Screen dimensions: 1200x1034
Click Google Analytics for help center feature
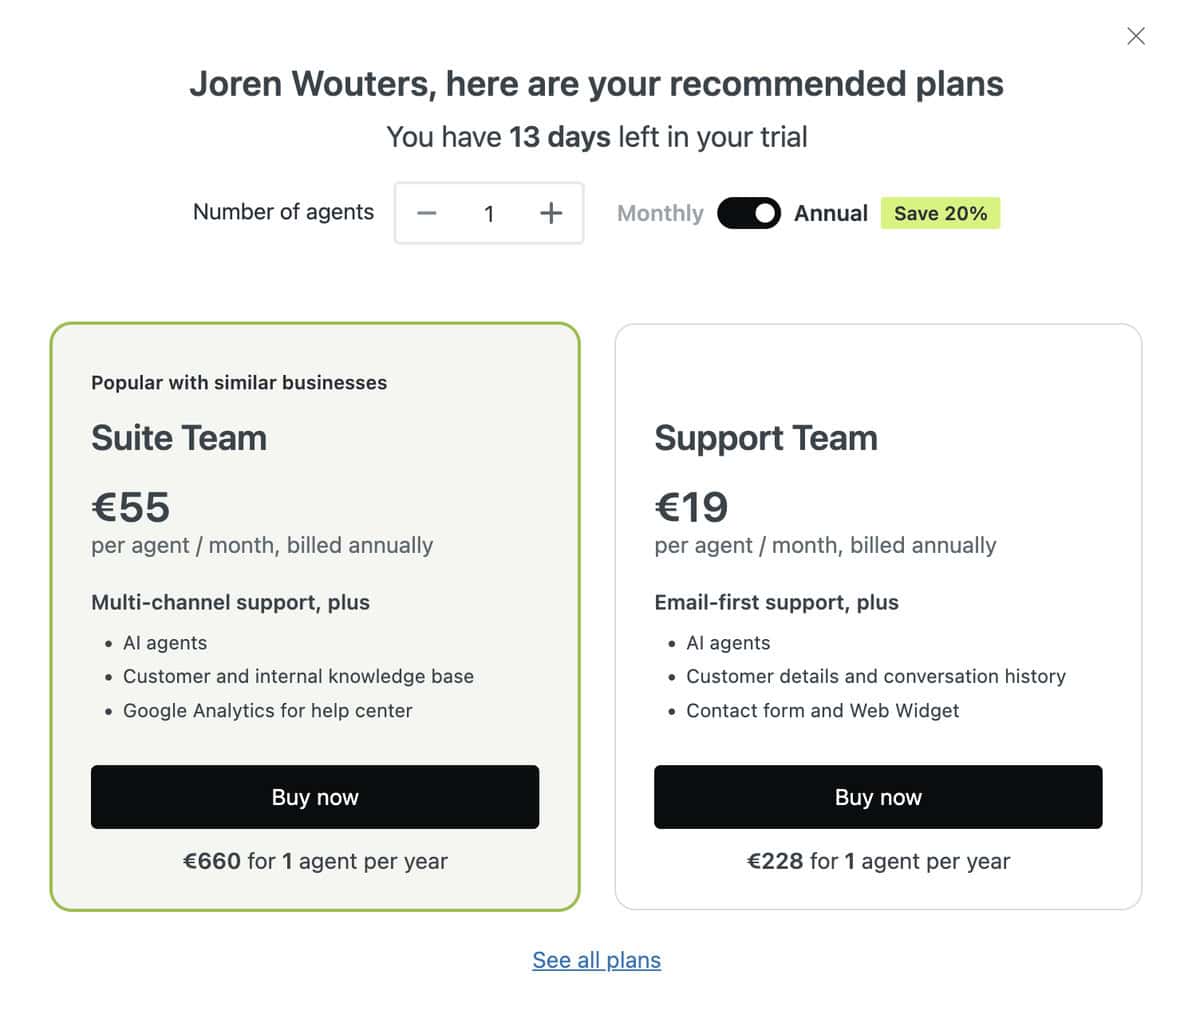click(x=267, y=711)
